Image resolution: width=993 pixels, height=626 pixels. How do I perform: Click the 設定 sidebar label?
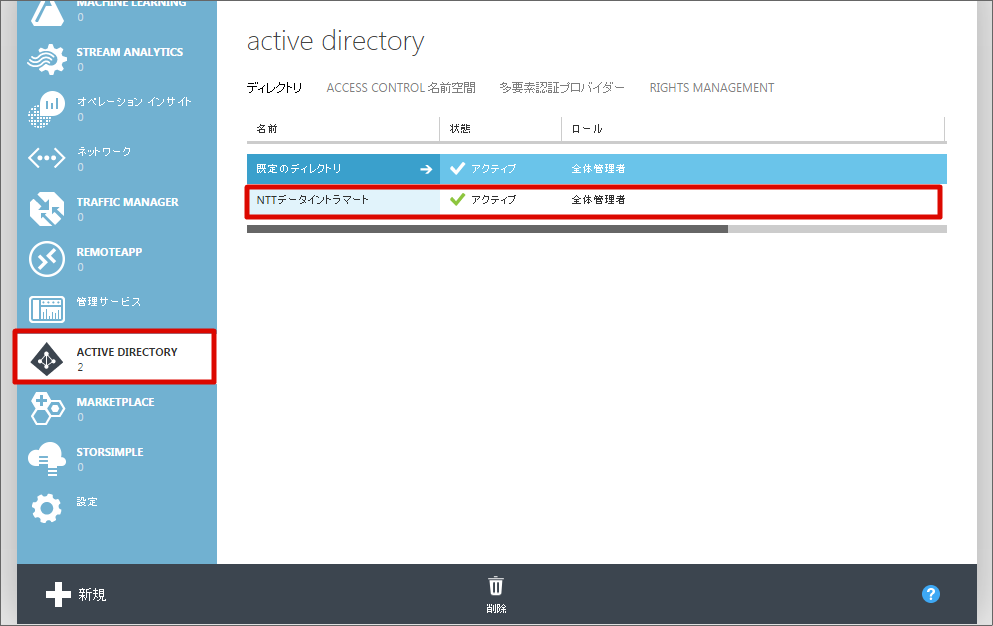click(x=87, y=502)
